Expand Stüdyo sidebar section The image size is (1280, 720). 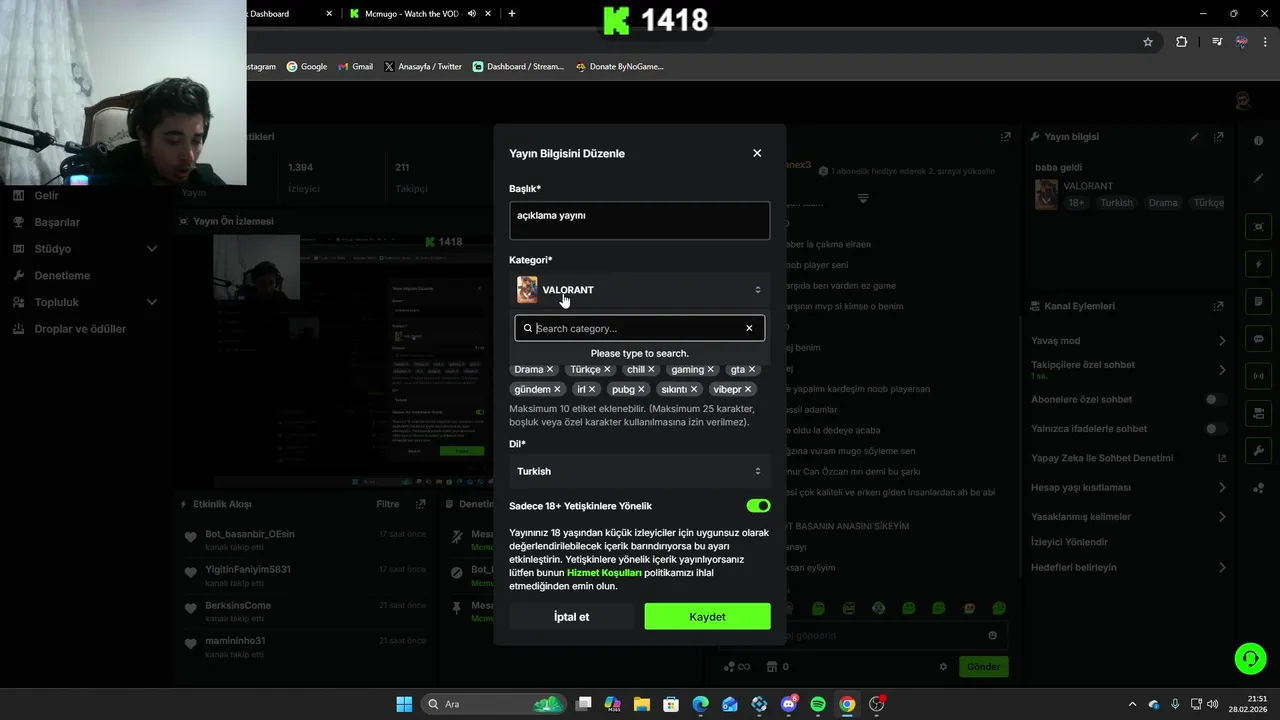point(151,248)
